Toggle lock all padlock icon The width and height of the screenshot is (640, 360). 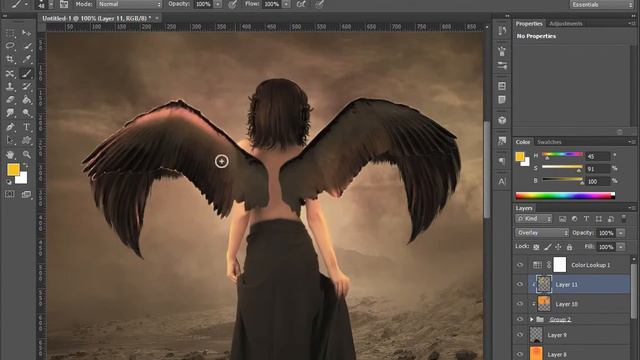[x=569, y=247]
